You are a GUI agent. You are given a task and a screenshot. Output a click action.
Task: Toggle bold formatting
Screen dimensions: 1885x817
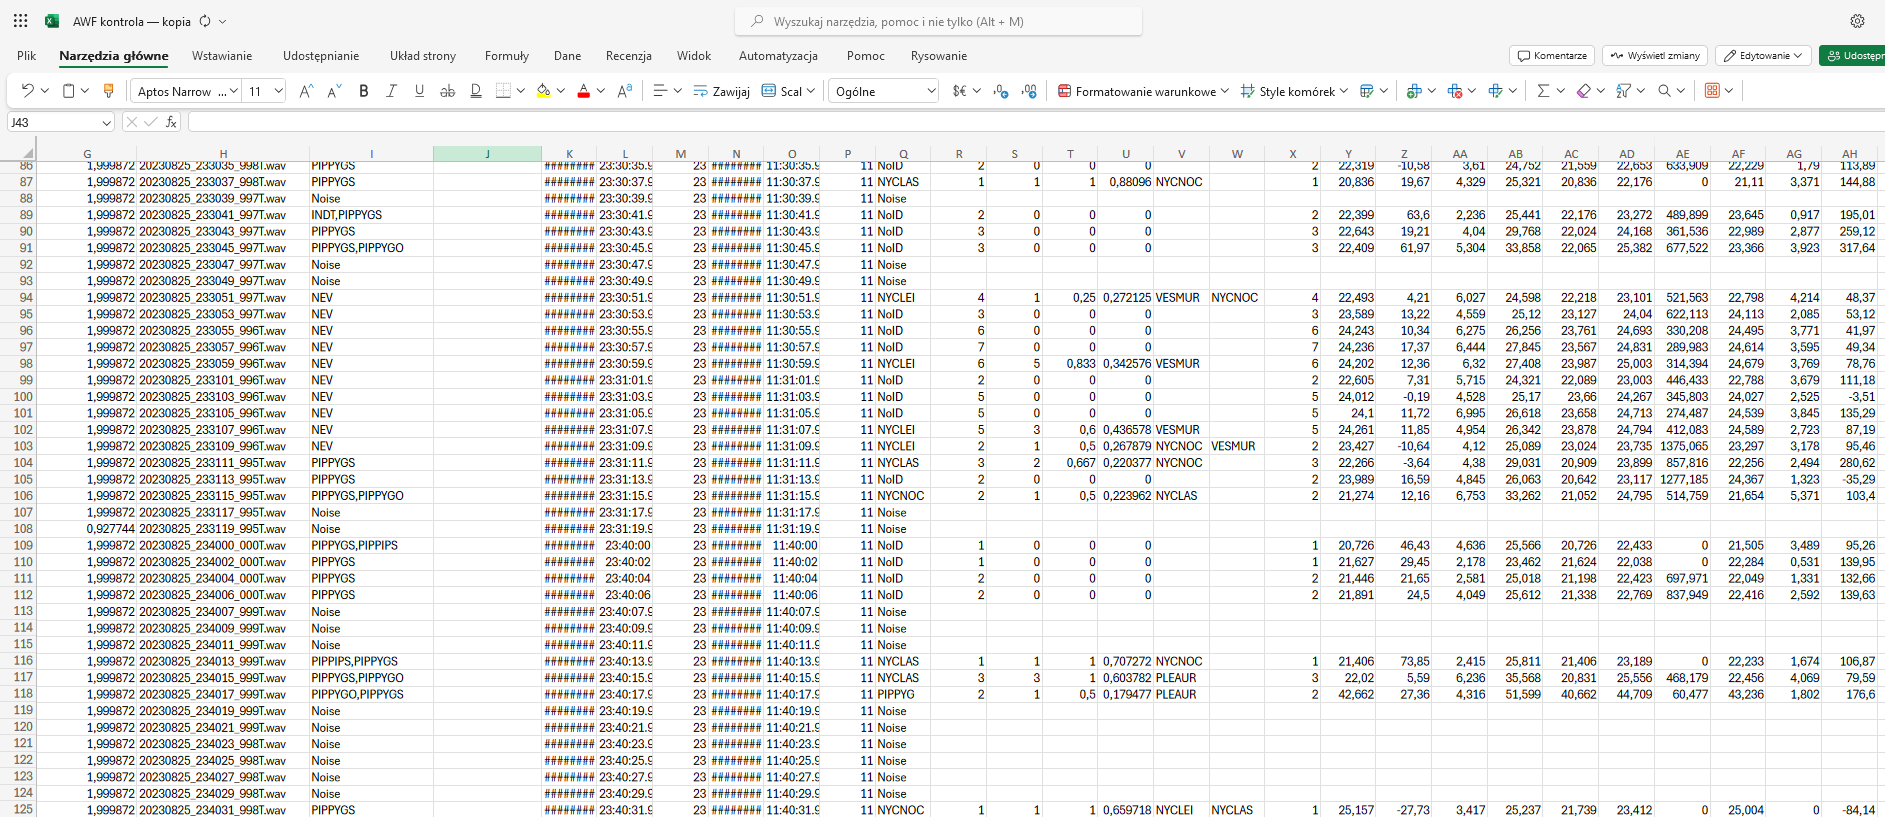(364, 91)
